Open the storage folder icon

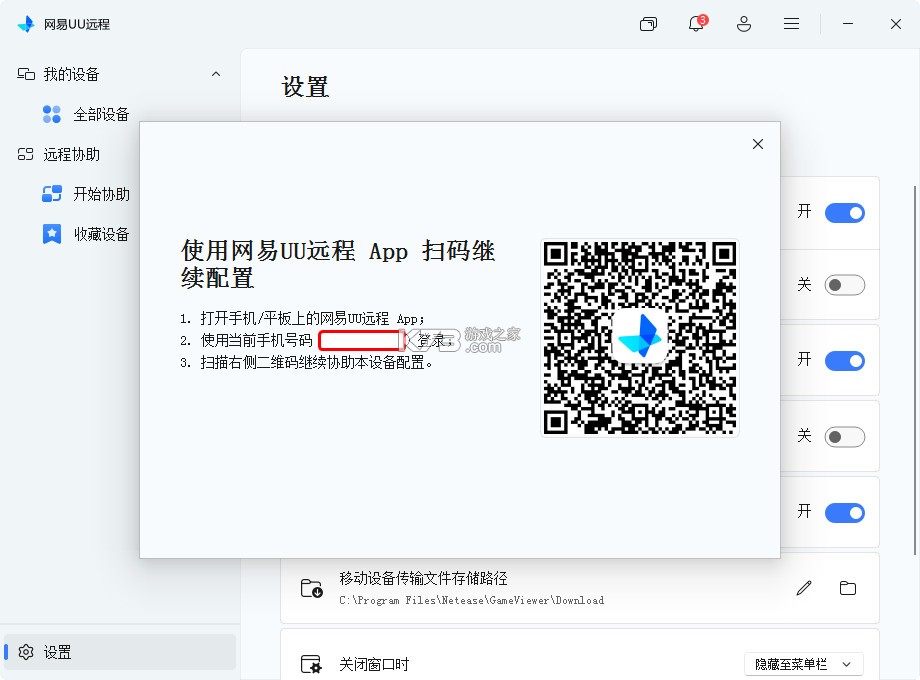[x=848, y=588]
